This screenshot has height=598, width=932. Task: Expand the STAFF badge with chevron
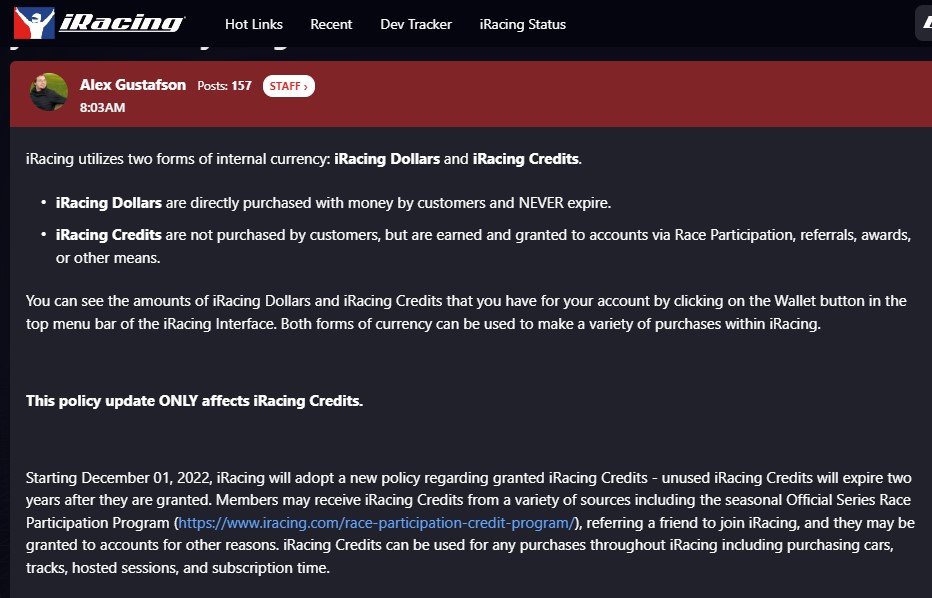coord(289,86)
